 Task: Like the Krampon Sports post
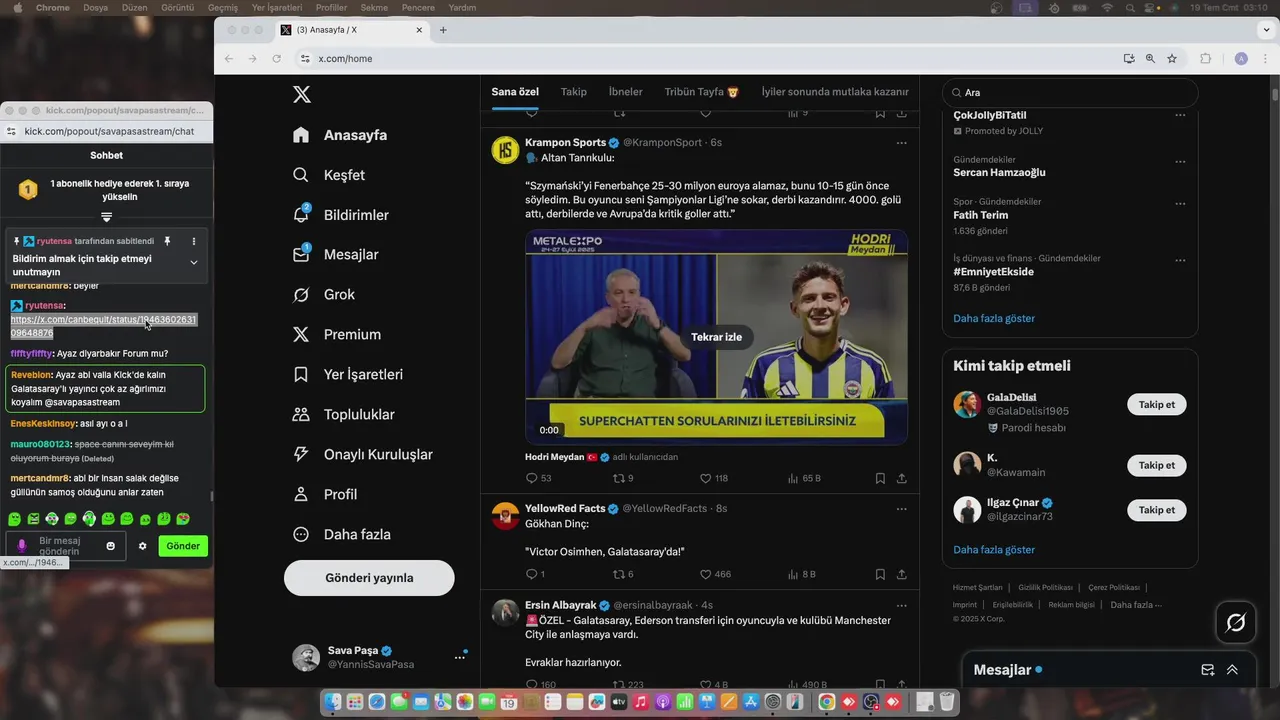(714, 478)
